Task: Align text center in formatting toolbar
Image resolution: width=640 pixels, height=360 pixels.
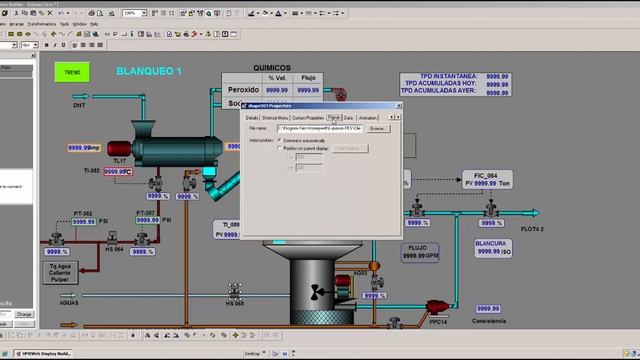Action: point(83,45)
